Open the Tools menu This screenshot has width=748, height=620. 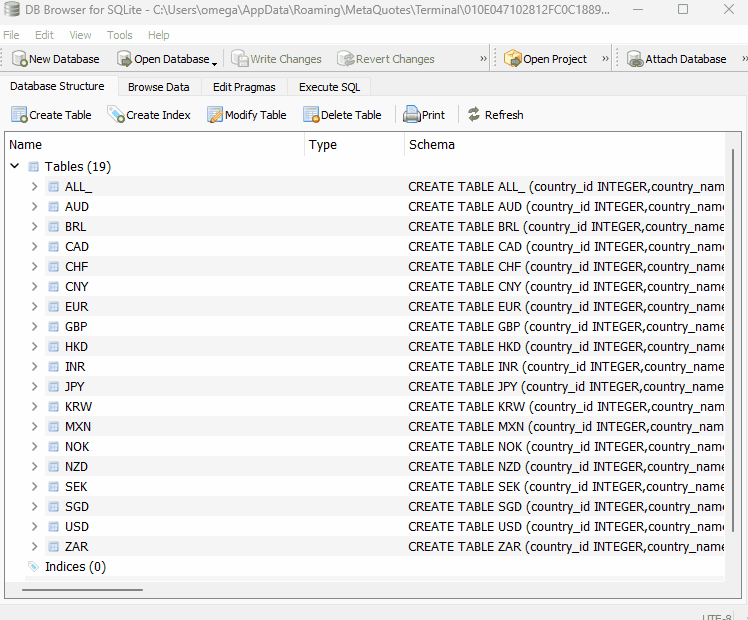pyautogui.click(x=119, y=35)
